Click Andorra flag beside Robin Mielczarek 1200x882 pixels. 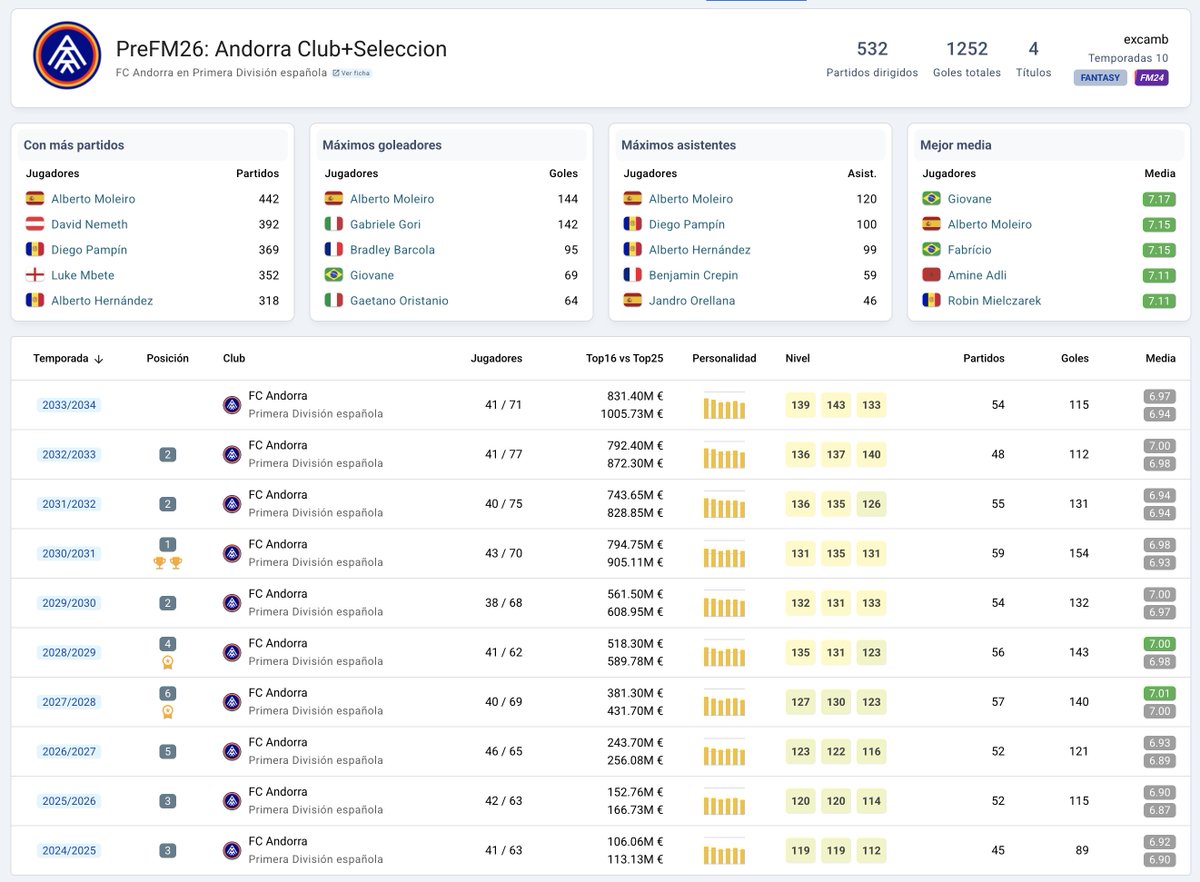coord(932,300)
